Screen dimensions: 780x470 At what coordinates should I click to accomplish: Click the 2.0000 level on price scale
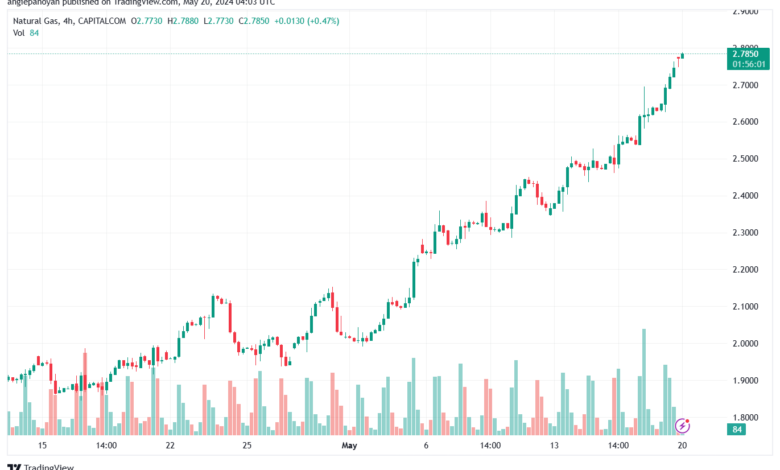pos(745,343)
